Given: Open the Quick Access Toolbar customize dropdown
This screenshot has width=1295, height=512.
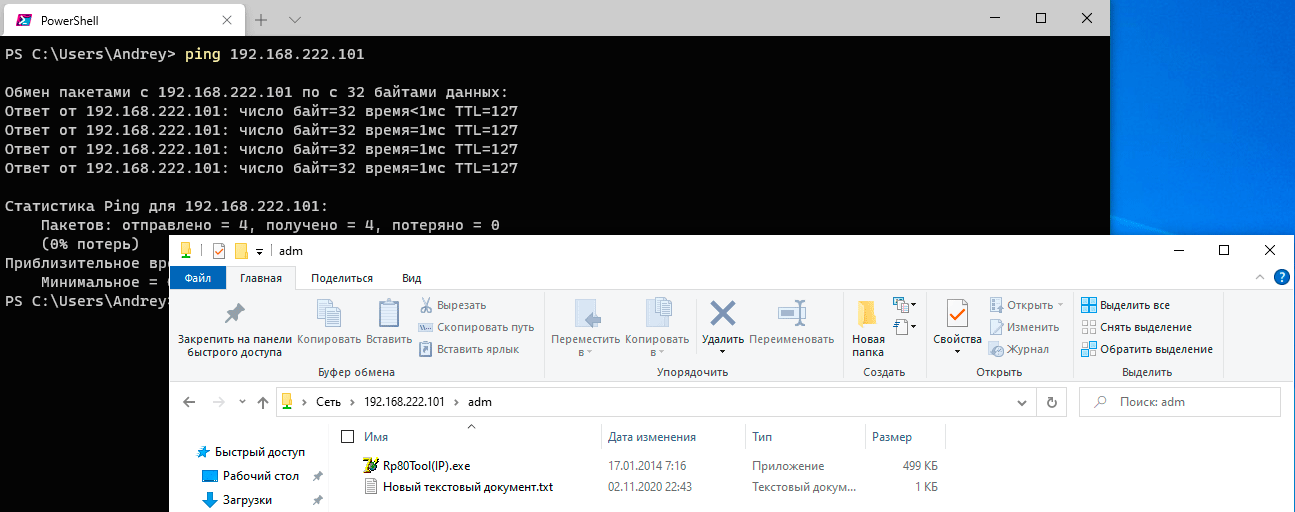Looking at the screenshot, I should [x=260, y=251].
